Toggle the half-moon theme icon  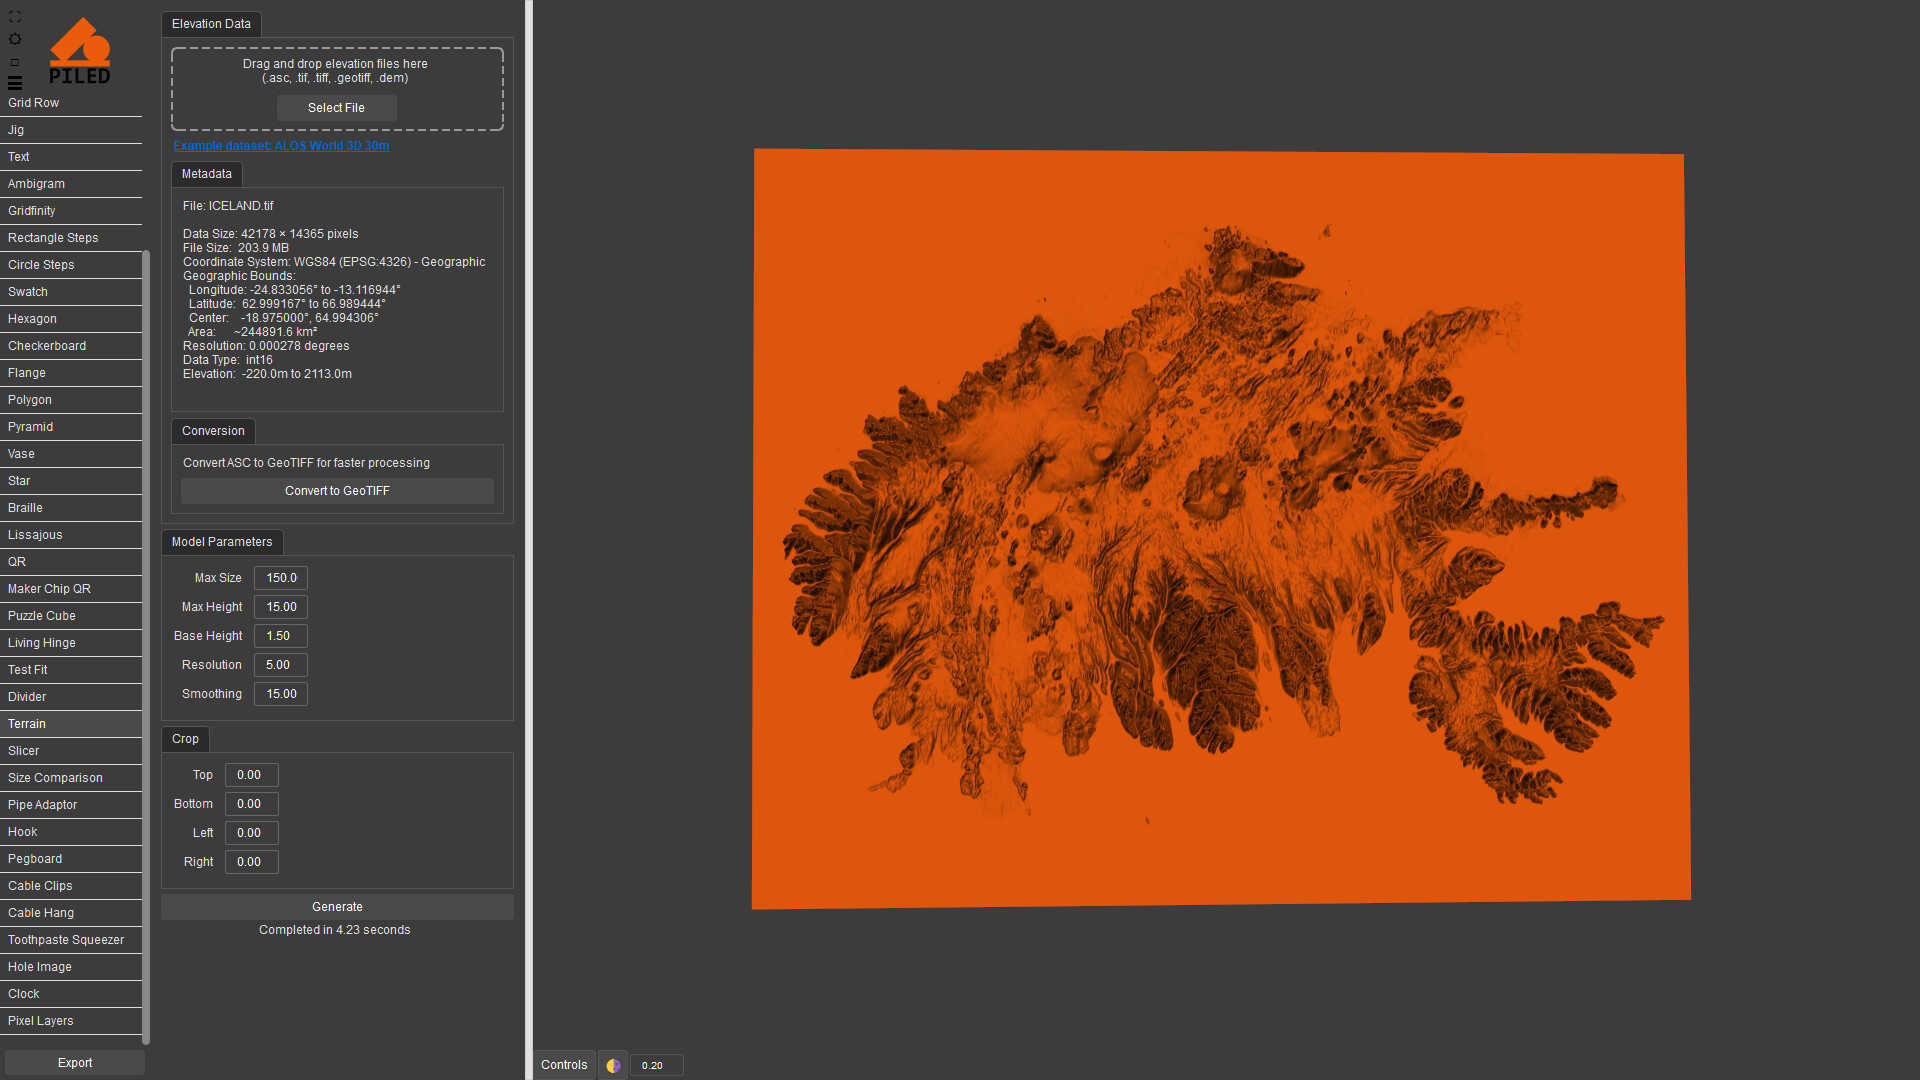(613, 1065)
